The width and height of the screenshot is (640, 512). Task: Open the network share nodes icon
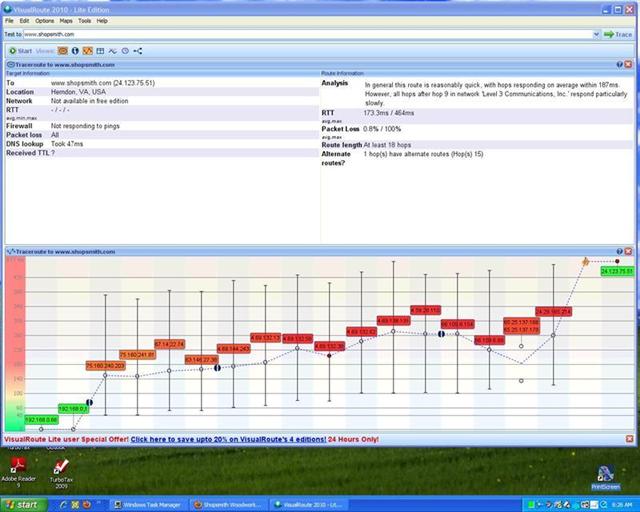(138, 51)
